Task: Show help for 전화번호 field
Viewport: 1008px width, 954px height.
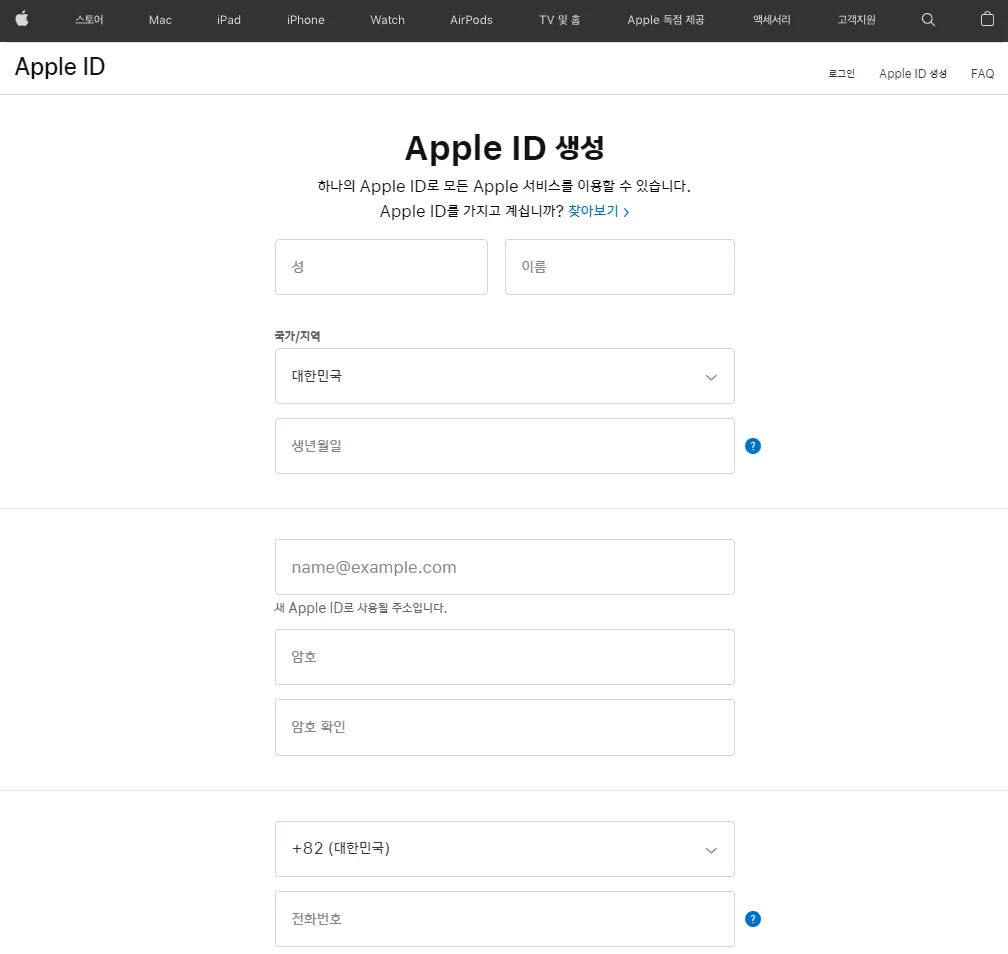Action: click(752, 919)
